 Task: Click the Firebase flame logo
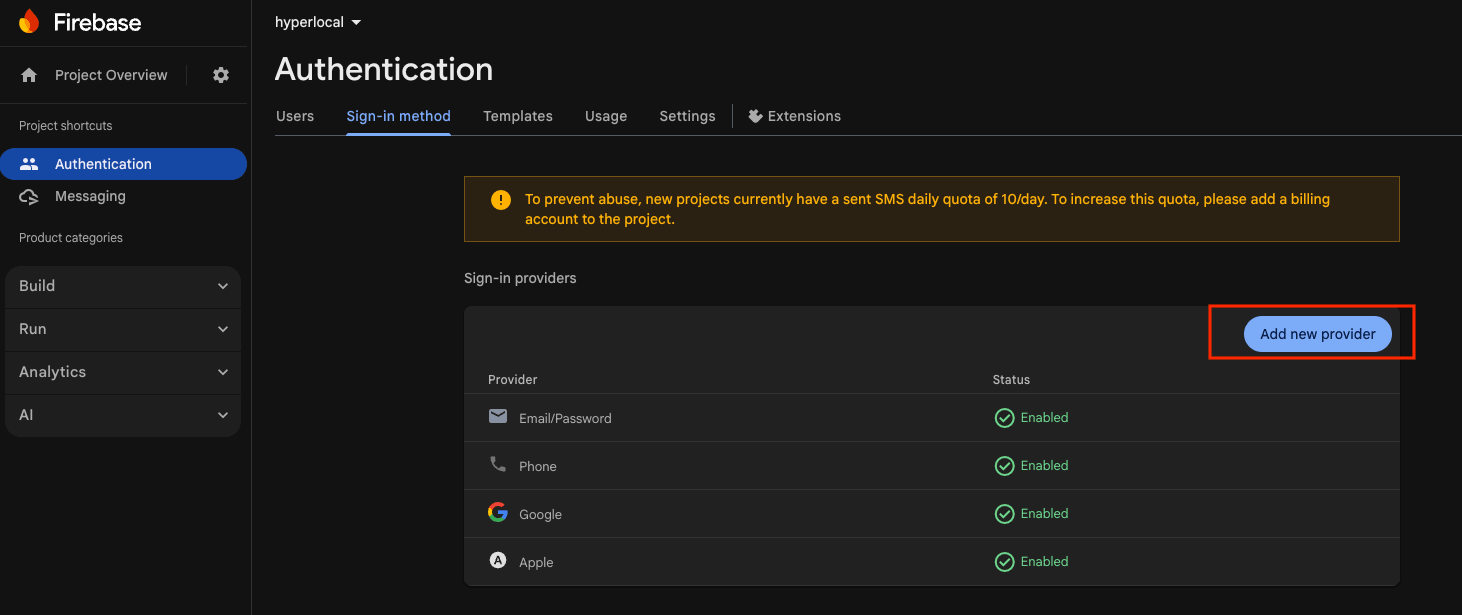tap(29, 22)
